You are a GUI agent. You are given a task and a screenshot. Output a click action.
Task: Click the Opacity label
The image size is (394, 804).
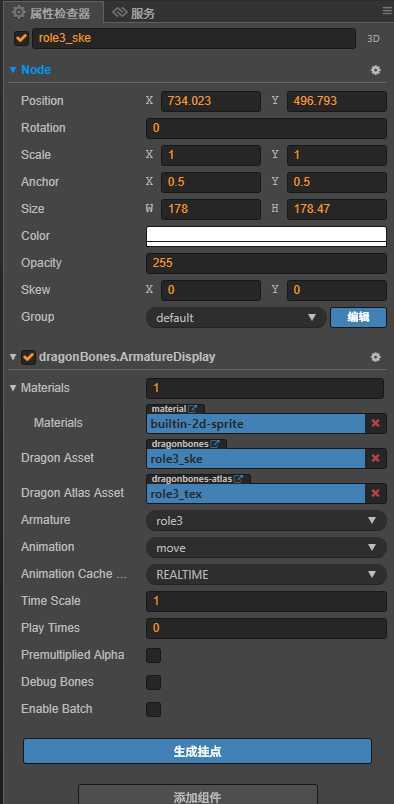41,263
